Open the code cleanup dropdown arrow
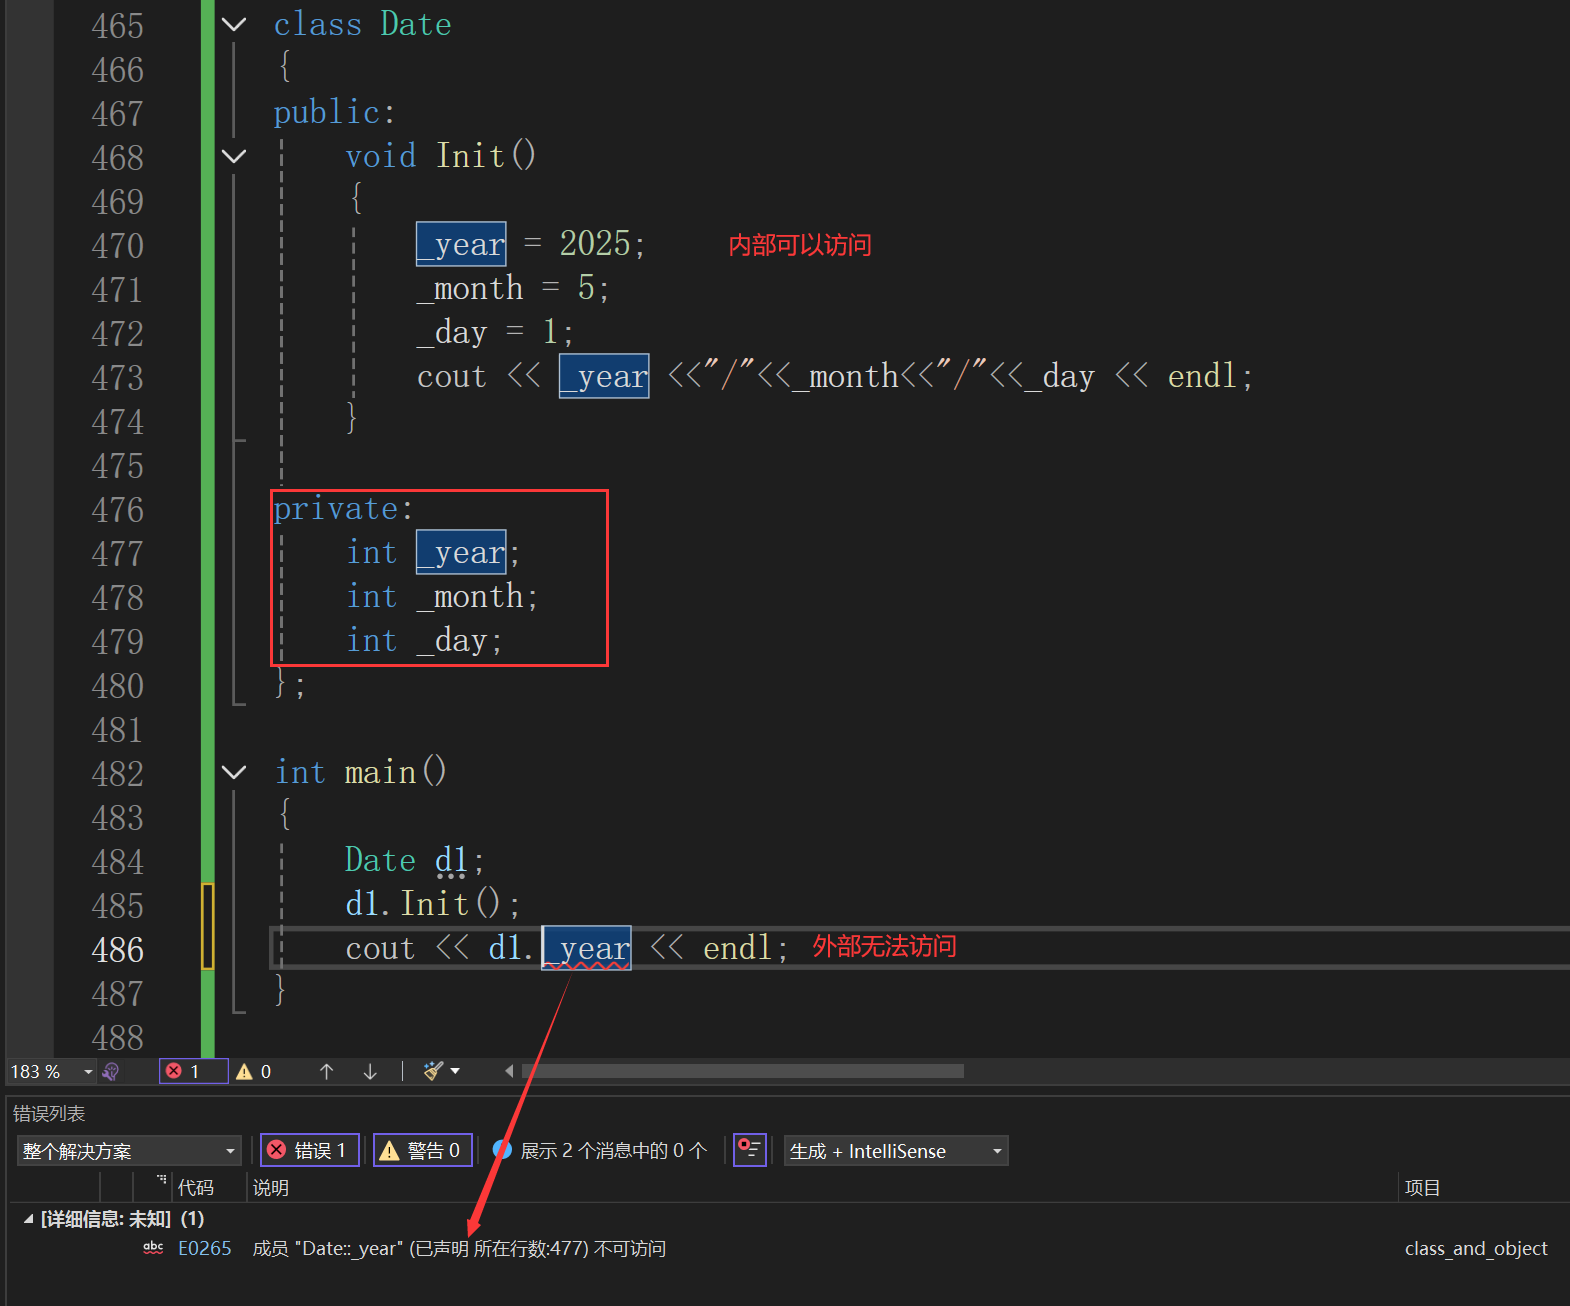1570x1306 pixels. (x=456, y=1072)
